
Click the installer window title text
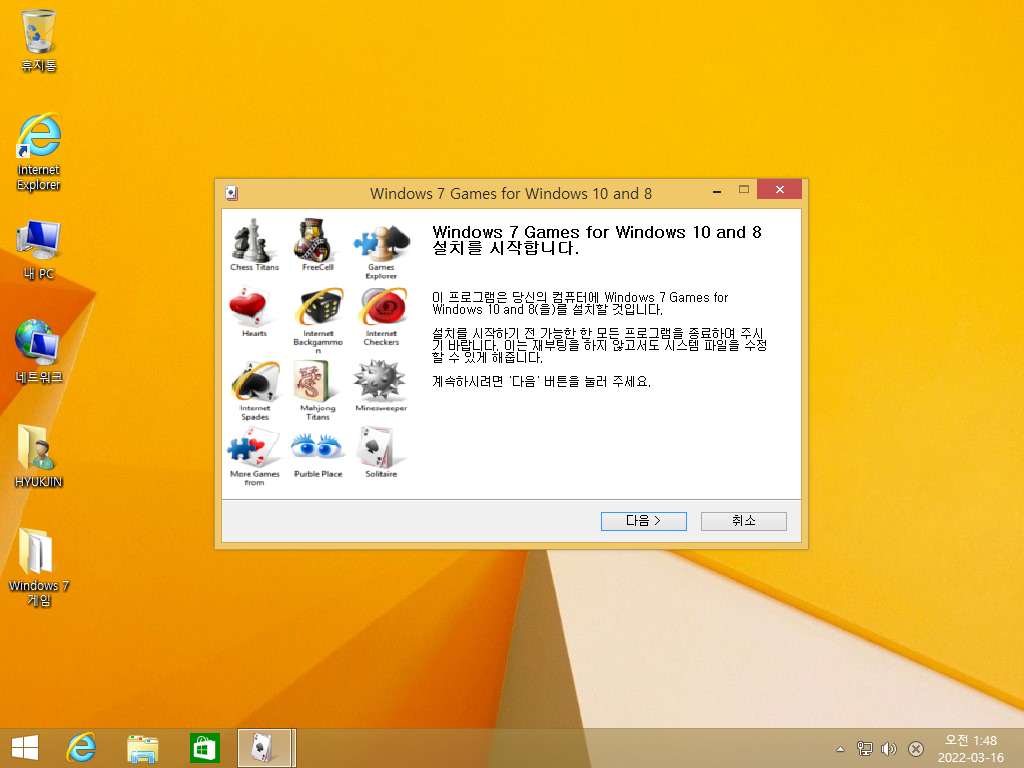pos(511,193)
